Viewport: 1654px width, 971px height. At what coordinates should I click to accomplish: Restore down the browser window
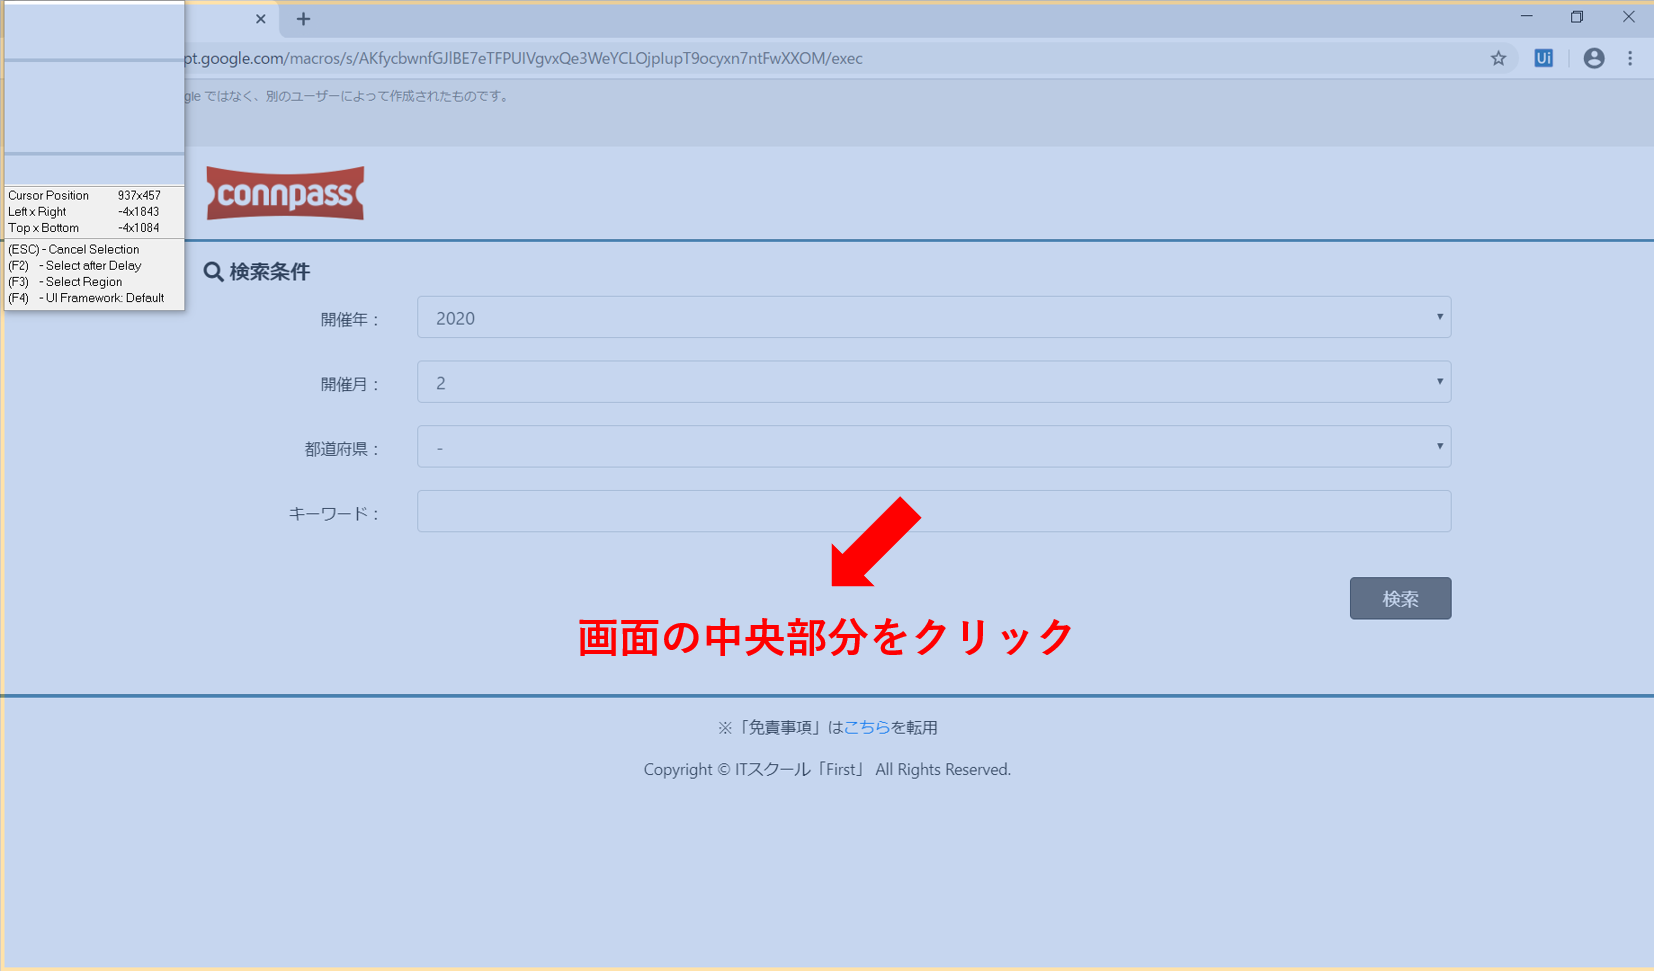click(1577, 17)
